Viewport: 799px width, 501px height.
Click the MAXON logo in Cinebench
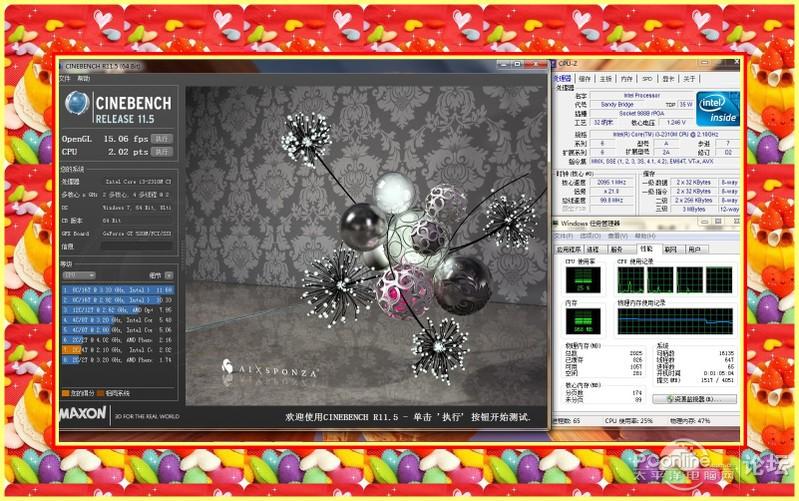tap(83, 413)
